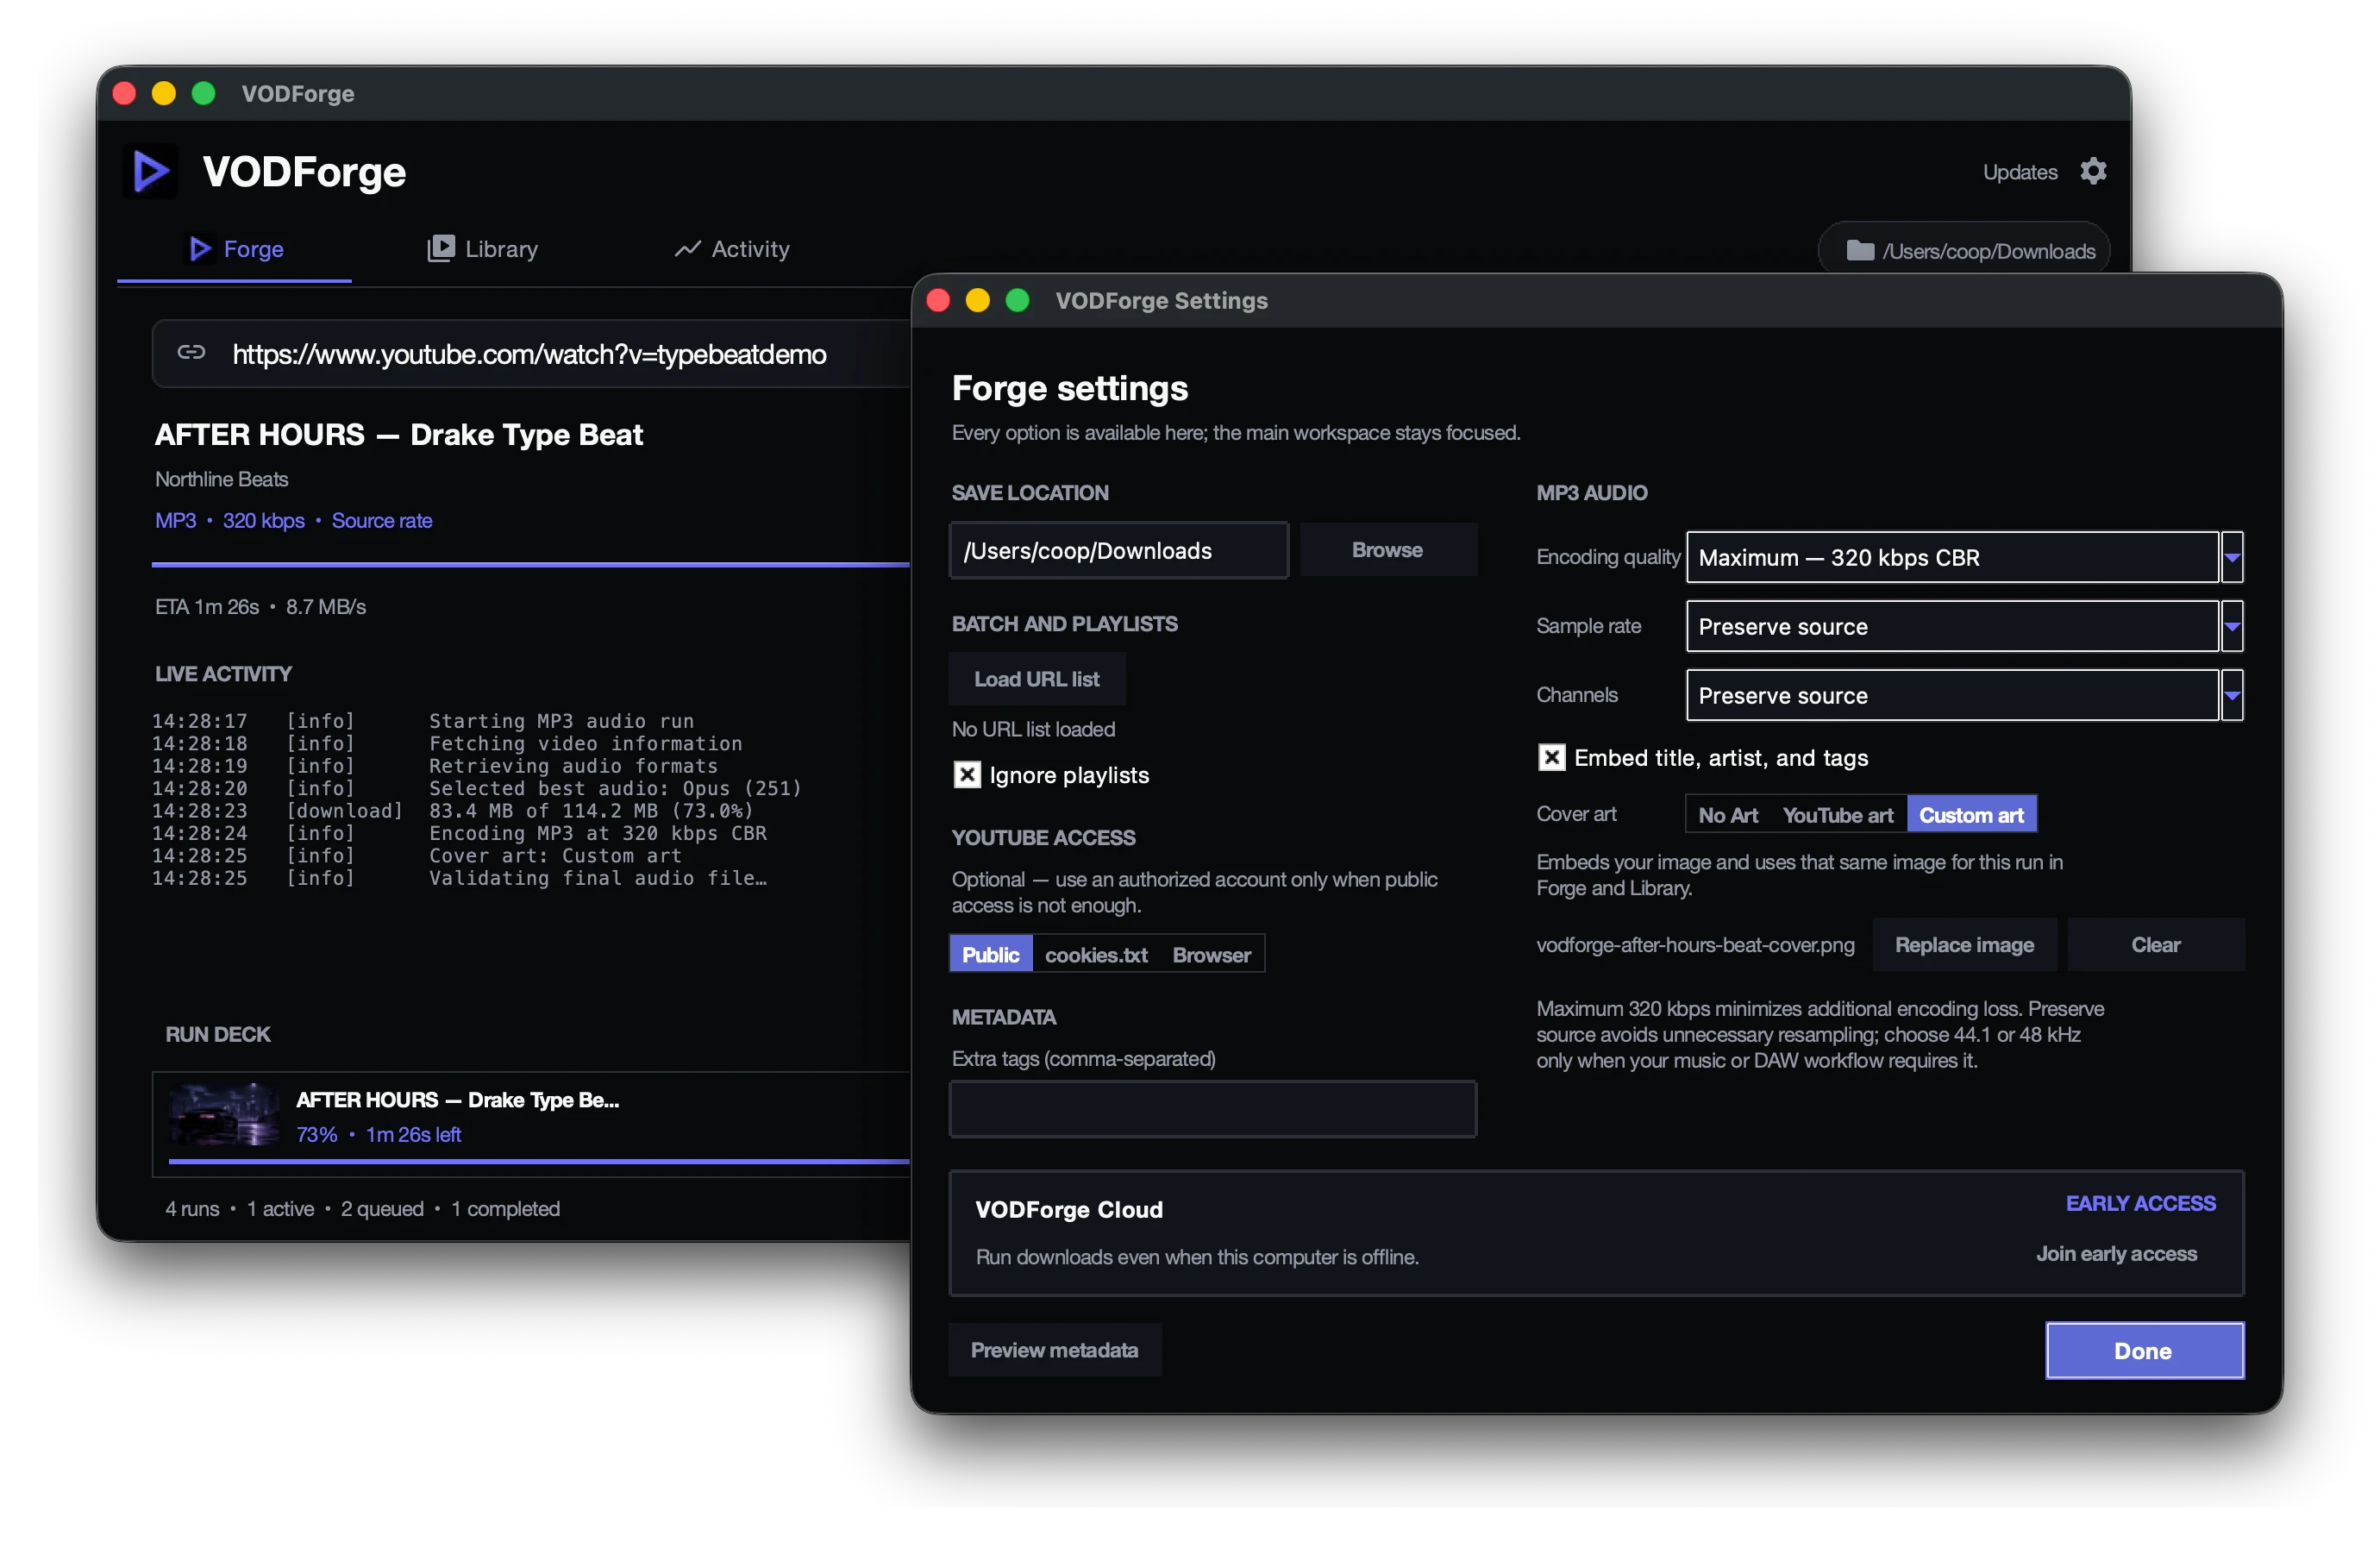This screenshot has width=2380, height=1542.
Task: Click Browse for save location
Action: (x=1387, y=550)
